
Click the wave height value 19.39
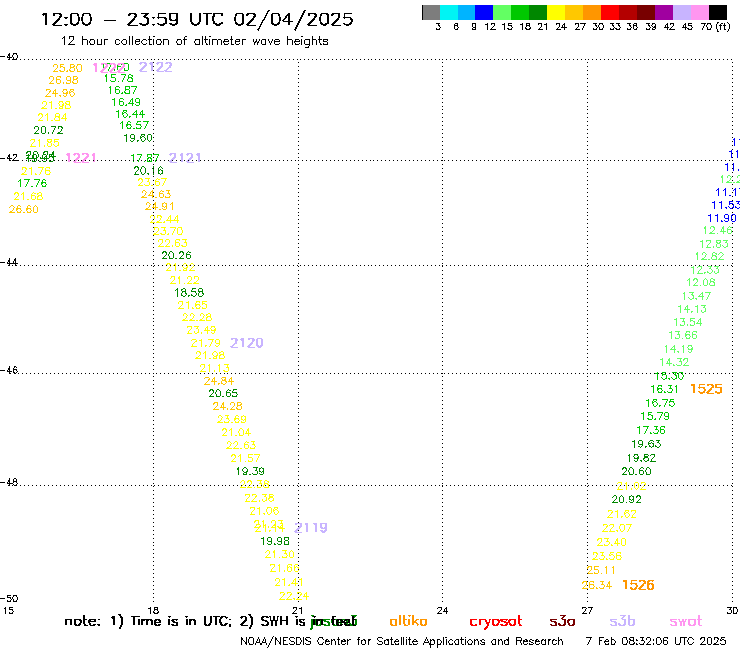click(x=250, y=471)
